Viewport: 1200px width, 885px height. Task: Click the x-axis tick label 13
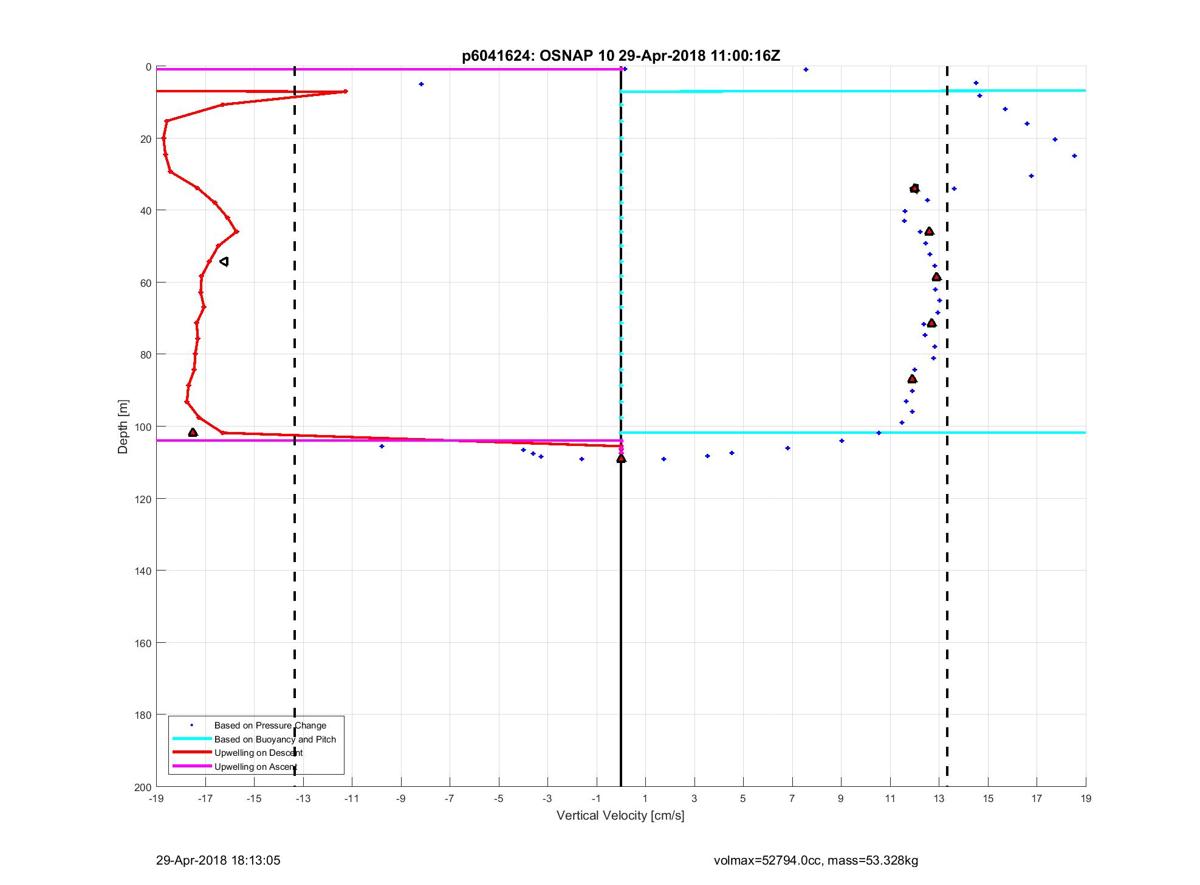tap(939, 799)
